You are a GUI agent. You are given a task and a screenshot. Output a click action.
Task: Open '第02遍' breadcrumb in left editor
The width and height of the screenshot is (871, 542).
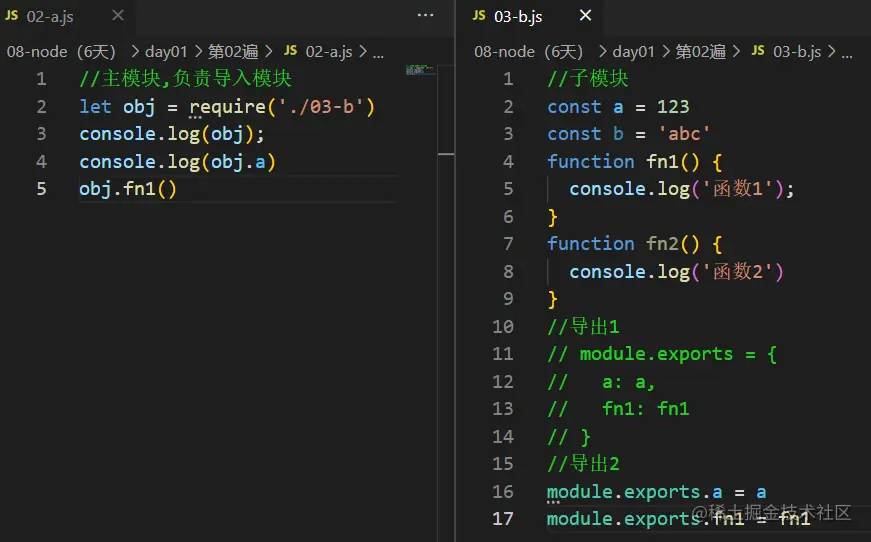pos(233,52)
